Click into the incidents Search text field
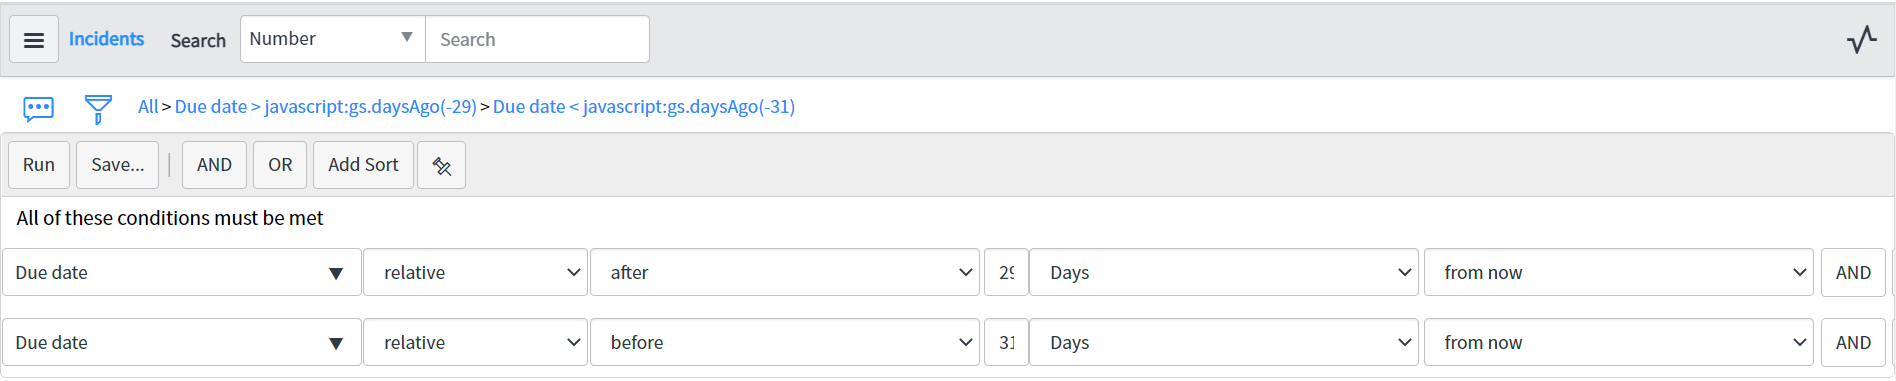Image resolution: width=1896 pixels, height=381 pixels. pos(537,39)
